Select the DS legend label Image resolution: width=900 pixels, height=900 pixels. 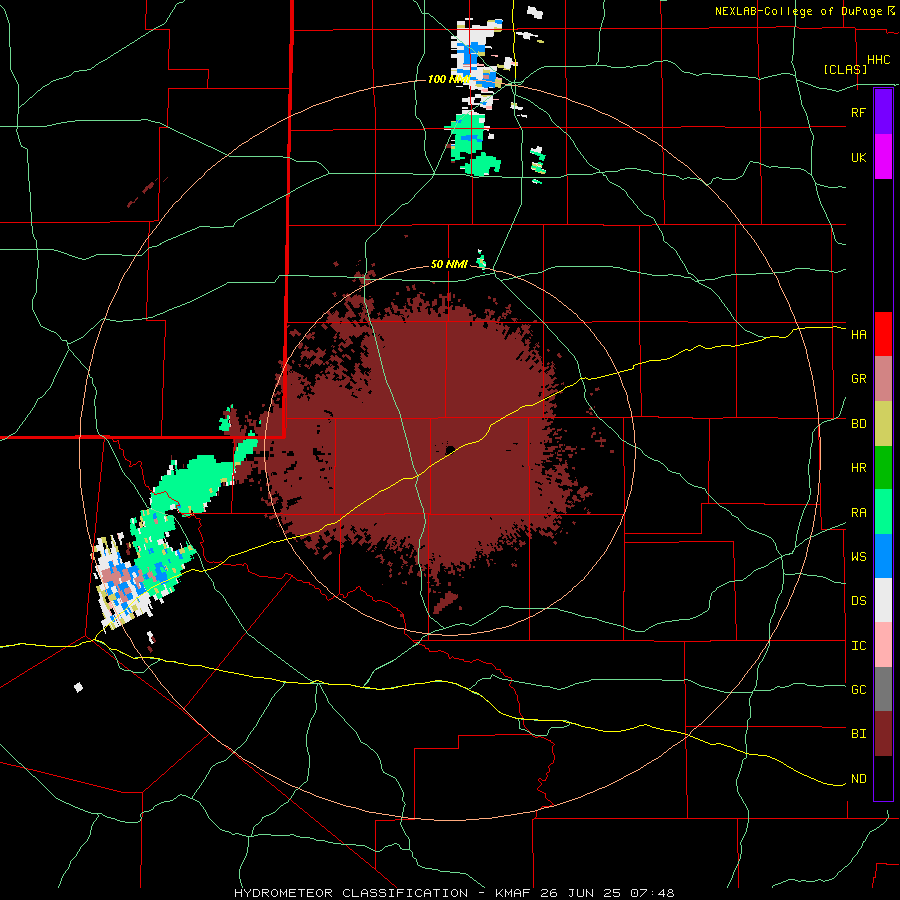point(858,601)
